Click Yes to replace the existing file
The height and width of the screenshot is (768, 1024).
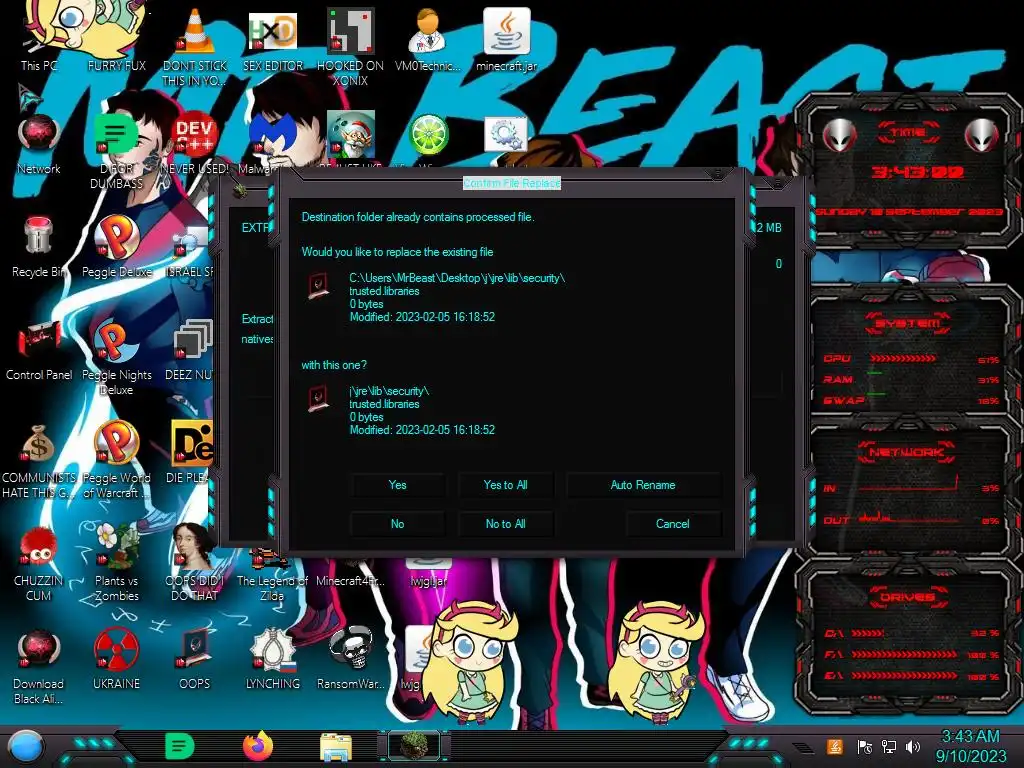397,485
